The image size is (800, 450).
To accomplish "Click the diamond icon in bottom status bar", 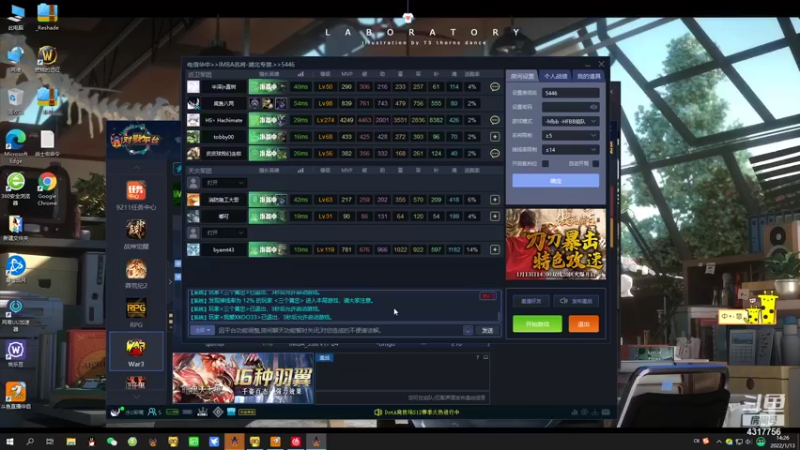I will (218, 412).
